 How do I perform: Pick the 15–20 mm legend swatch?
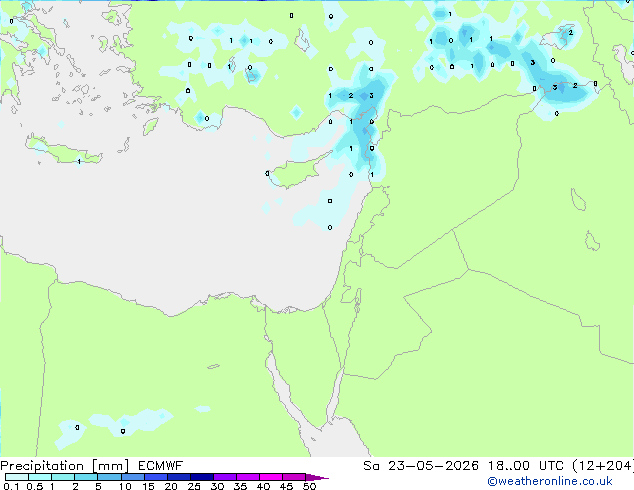[x=156, y=477]
